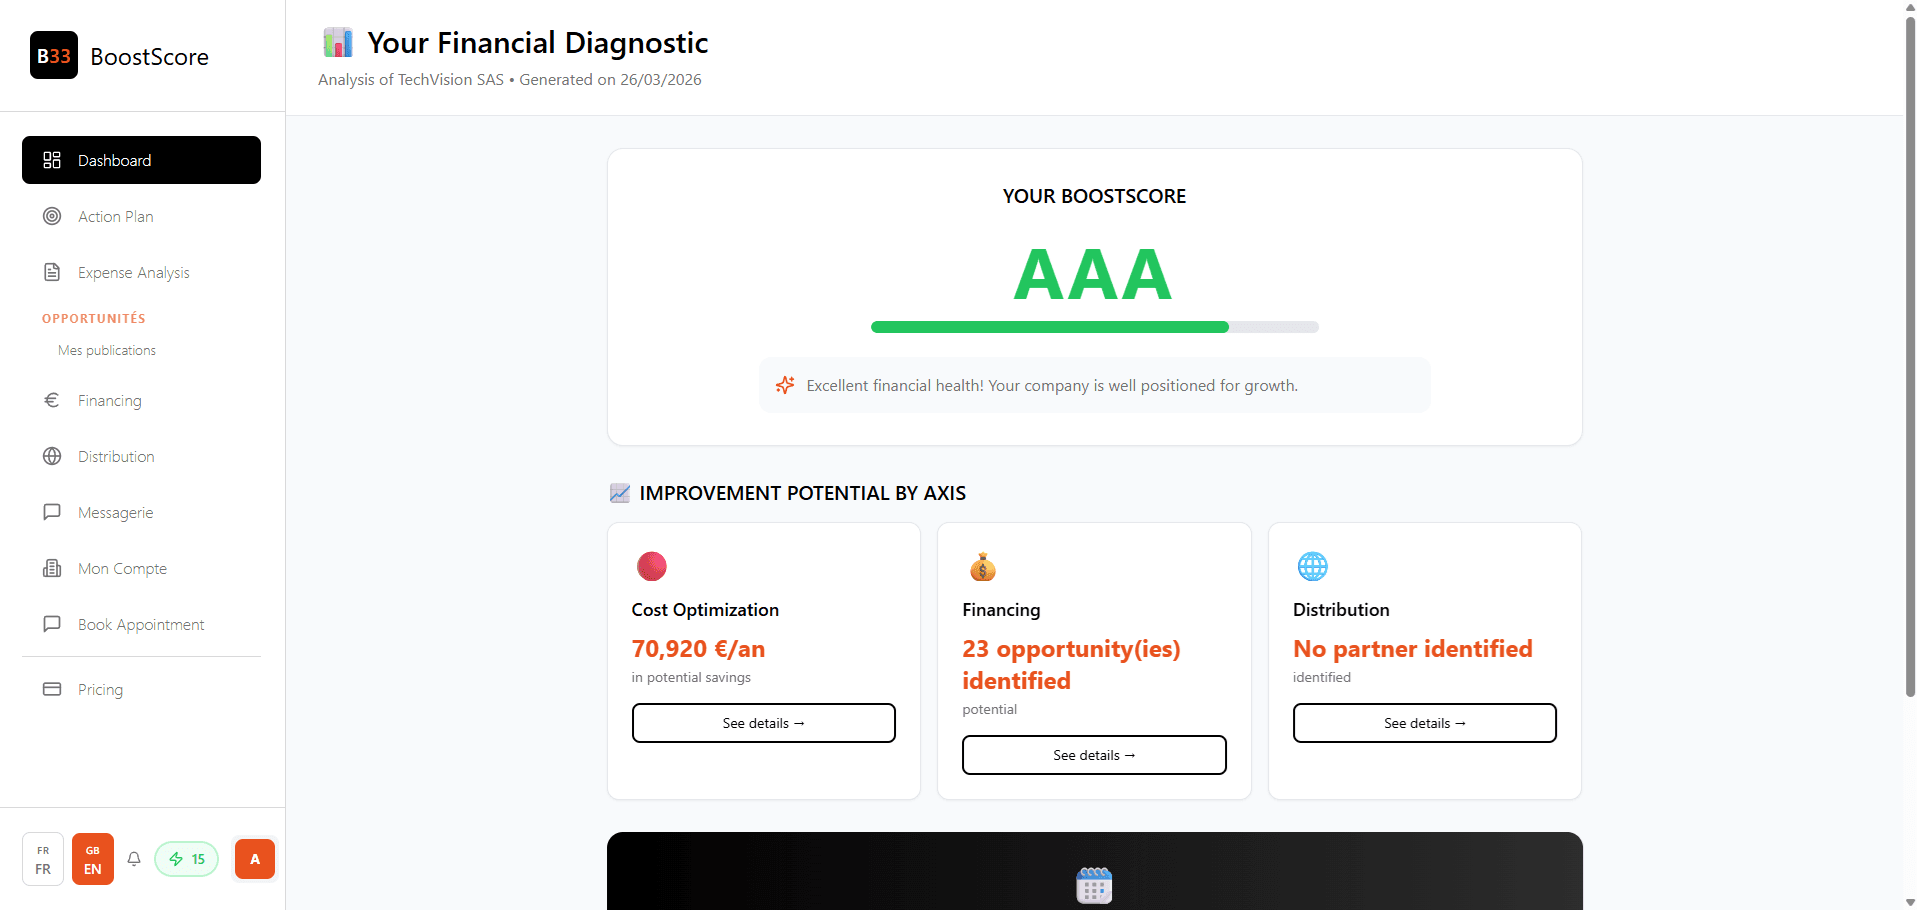
Task: Click the BoostScore logo
Action: (x=119, y=56)
